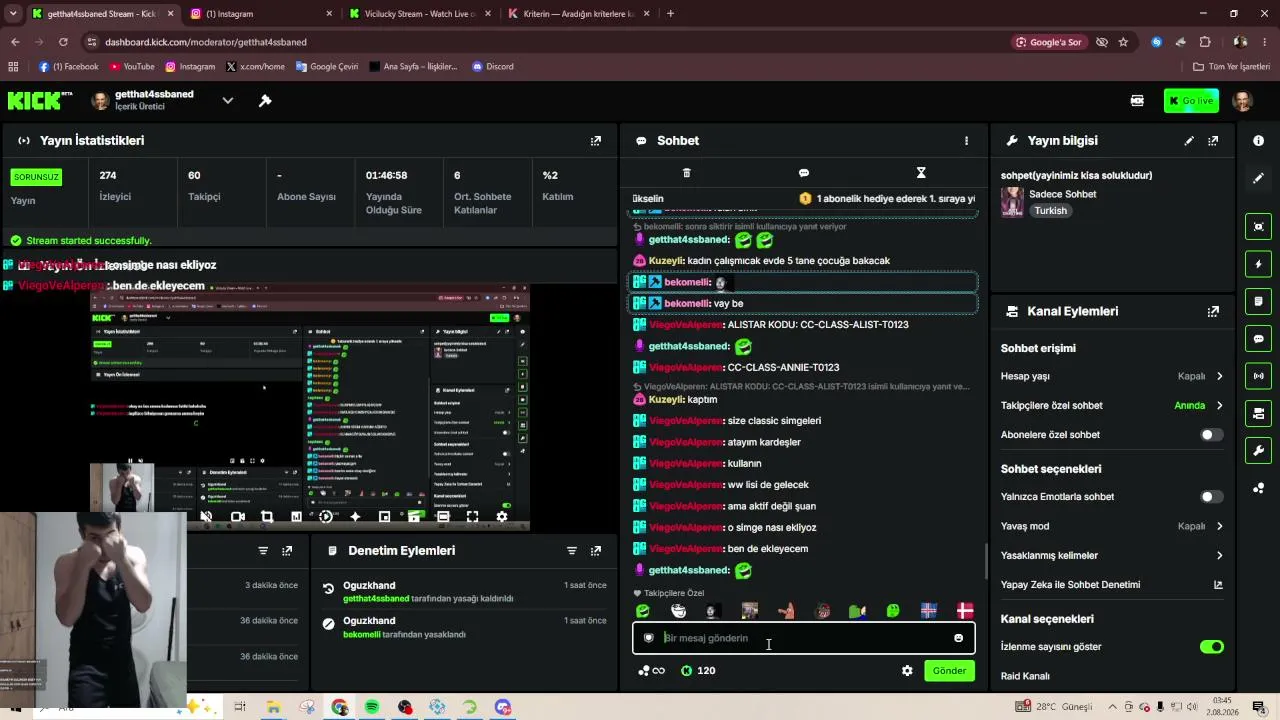The height and width of the screenshot is (720, 1280).
Task: Click the Bir mesaj gönderin input field
Action: (x=803, y=638)
